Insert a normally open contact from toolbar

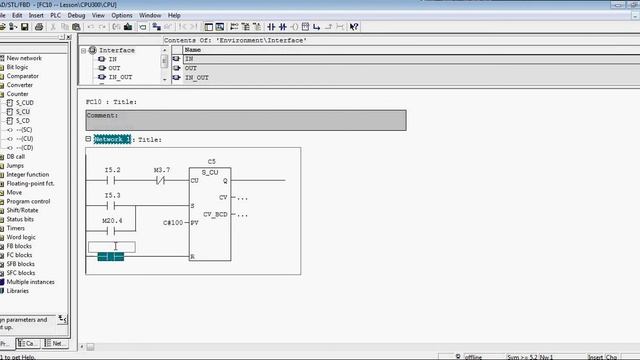[x=271, y=27]
